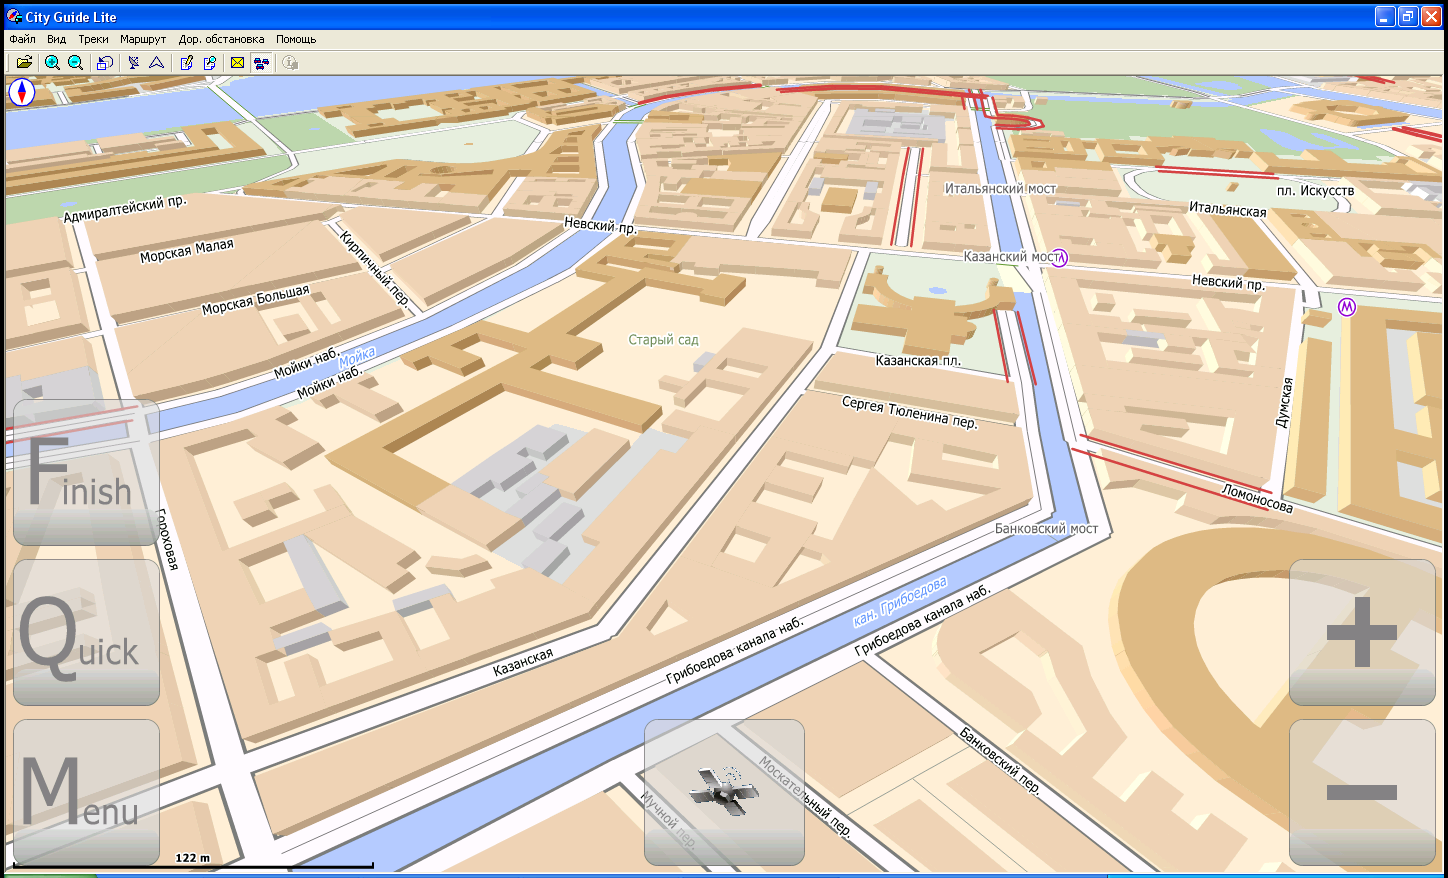This screenshot has width=1448, height=878.
Task: Click the search document magnifier toolbar icon
Action: point(210,63)
